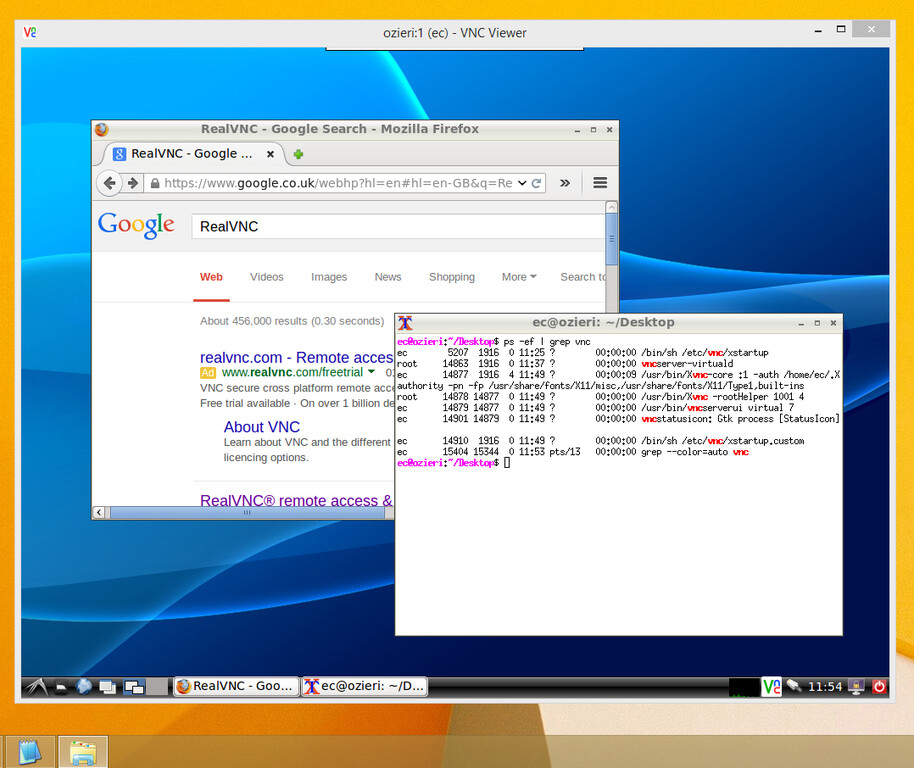
Task: Select the RealVNC - Google Firefox tab
Action: point(188,155)
